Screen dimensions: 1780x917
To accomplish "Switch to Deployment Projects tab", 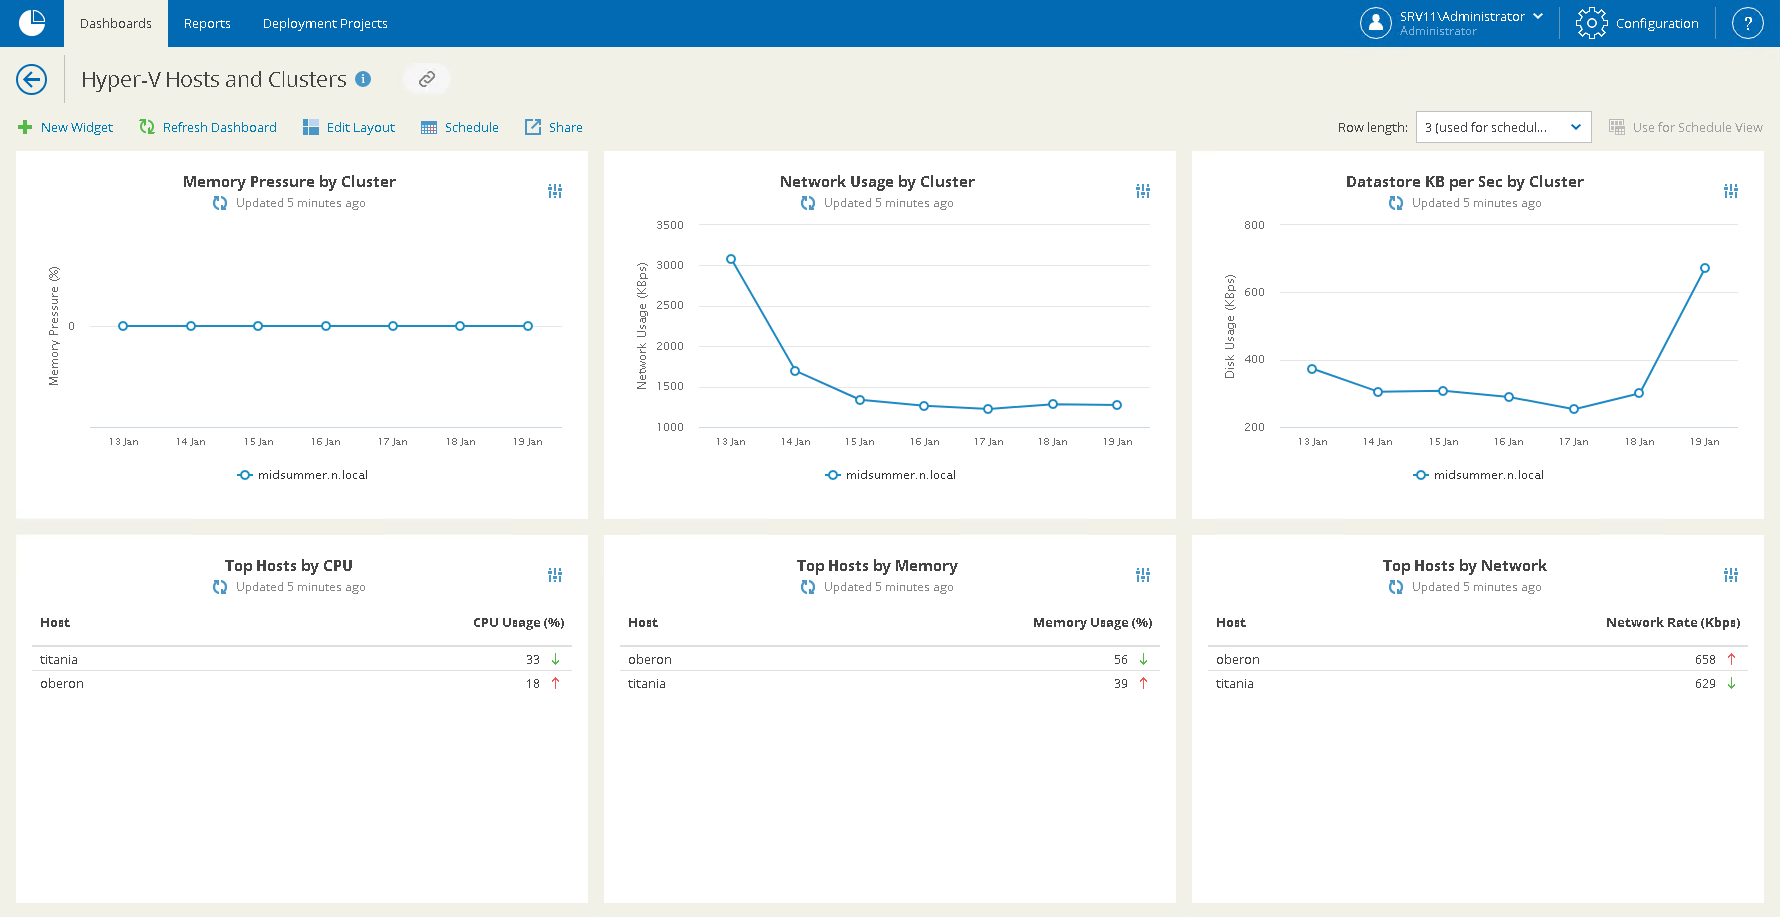I will point(325,23).
